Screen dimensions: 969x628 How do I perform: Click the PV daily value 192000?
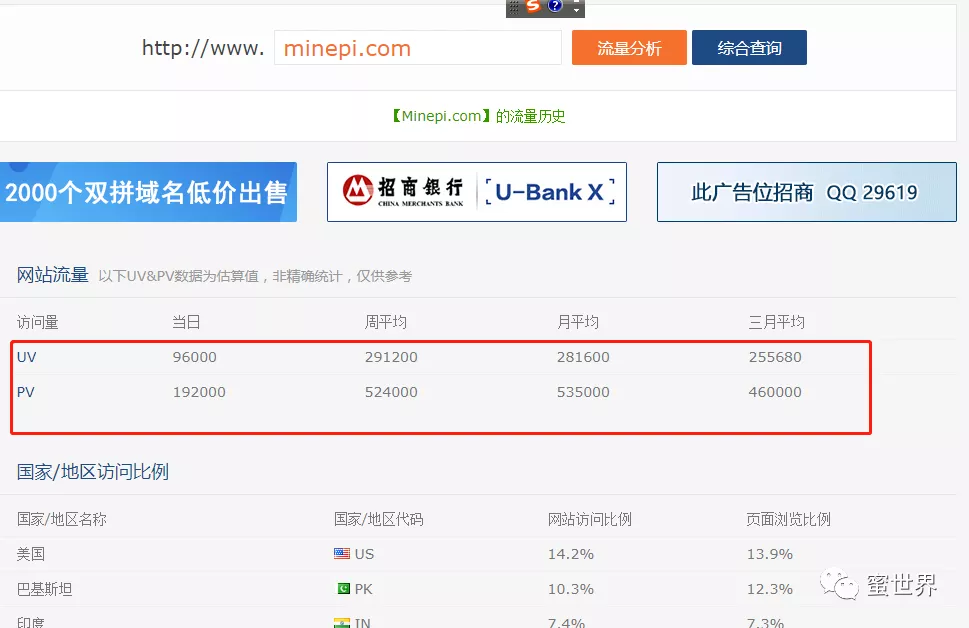pyautogui.click(x=199, y=392)
